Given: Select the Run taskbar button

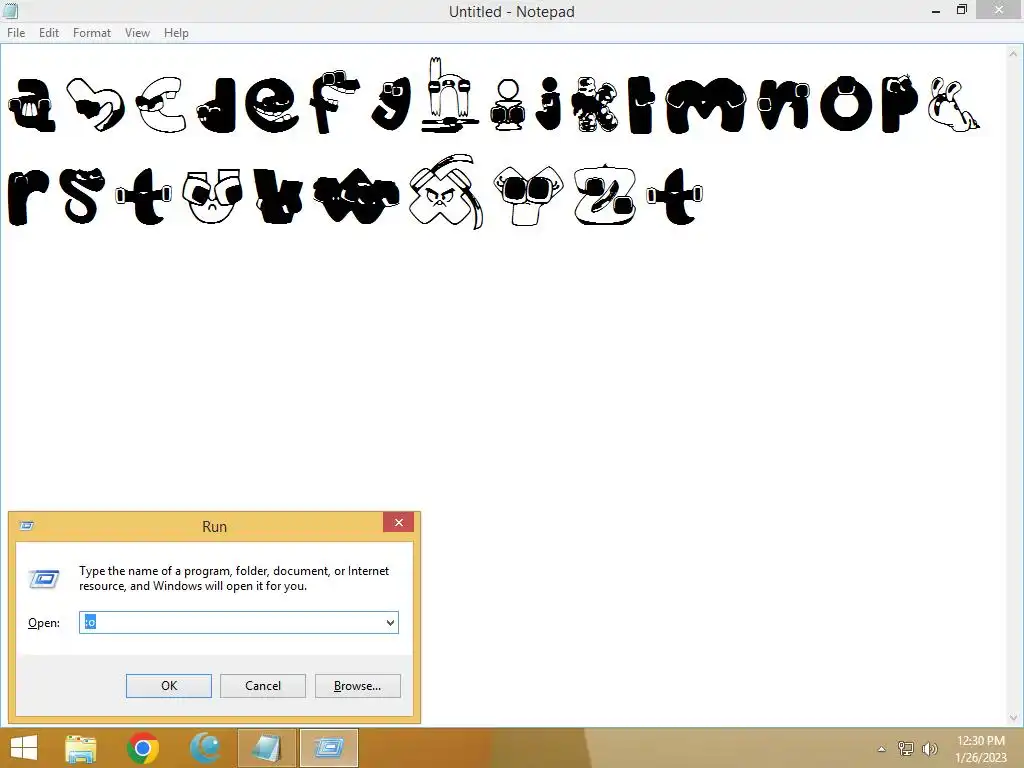Looking at the screenshot, I should point(328,748).
